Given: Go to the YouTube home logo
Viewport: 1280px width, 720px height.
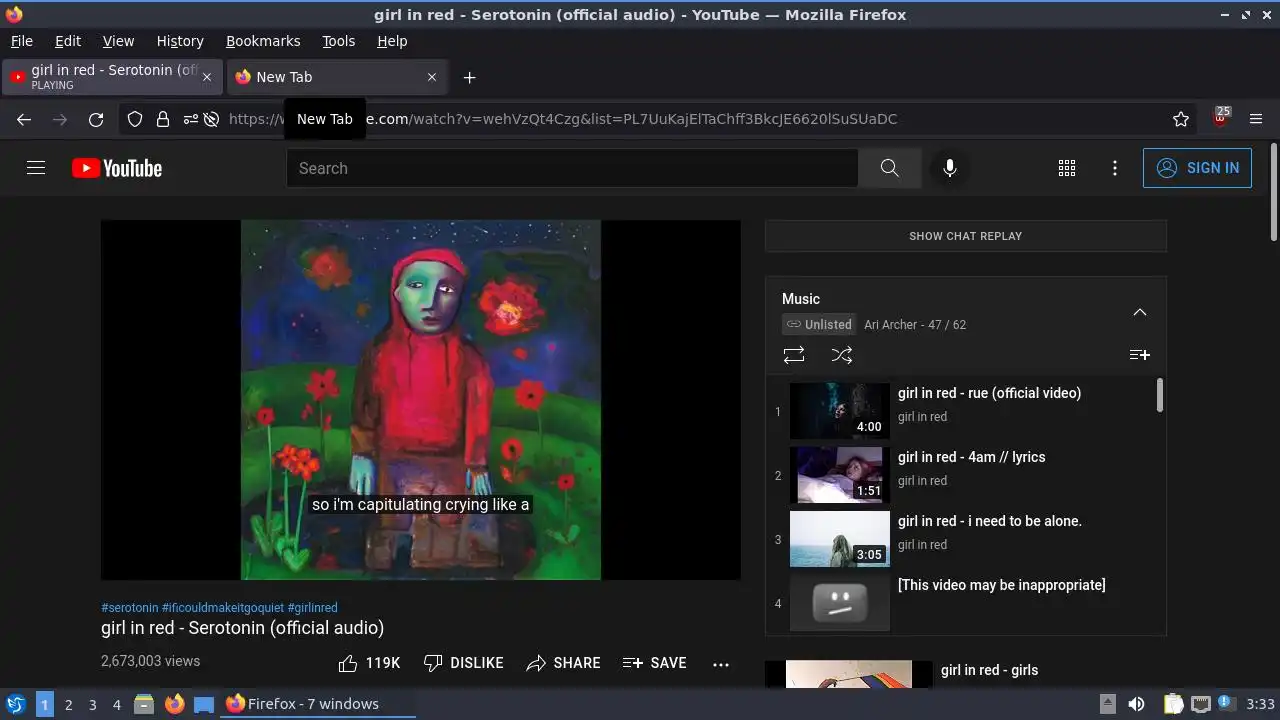Looking at the screenshot, I should click(x=117, y=168).
